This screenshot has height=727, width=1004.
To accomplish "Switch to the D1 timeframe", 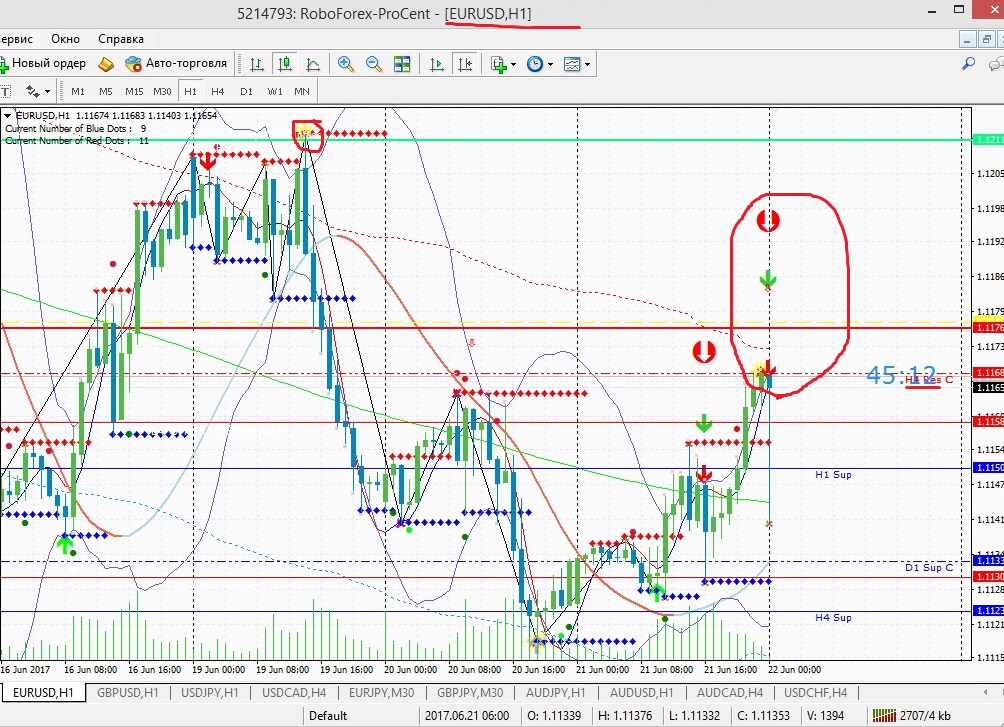I will coord(246,92).
